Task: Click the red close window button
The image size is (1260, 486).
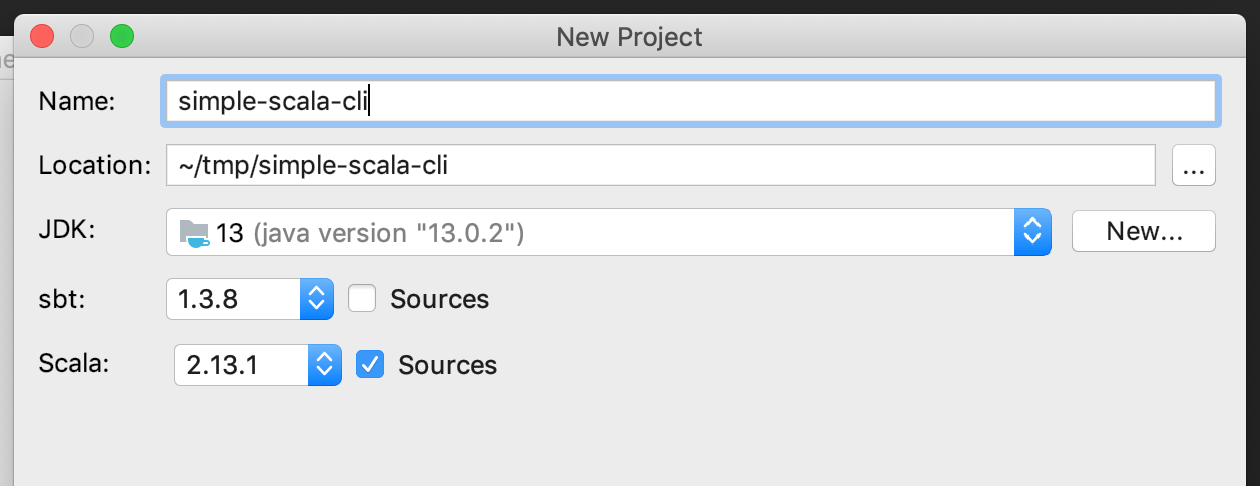Action: pos(42,37)
